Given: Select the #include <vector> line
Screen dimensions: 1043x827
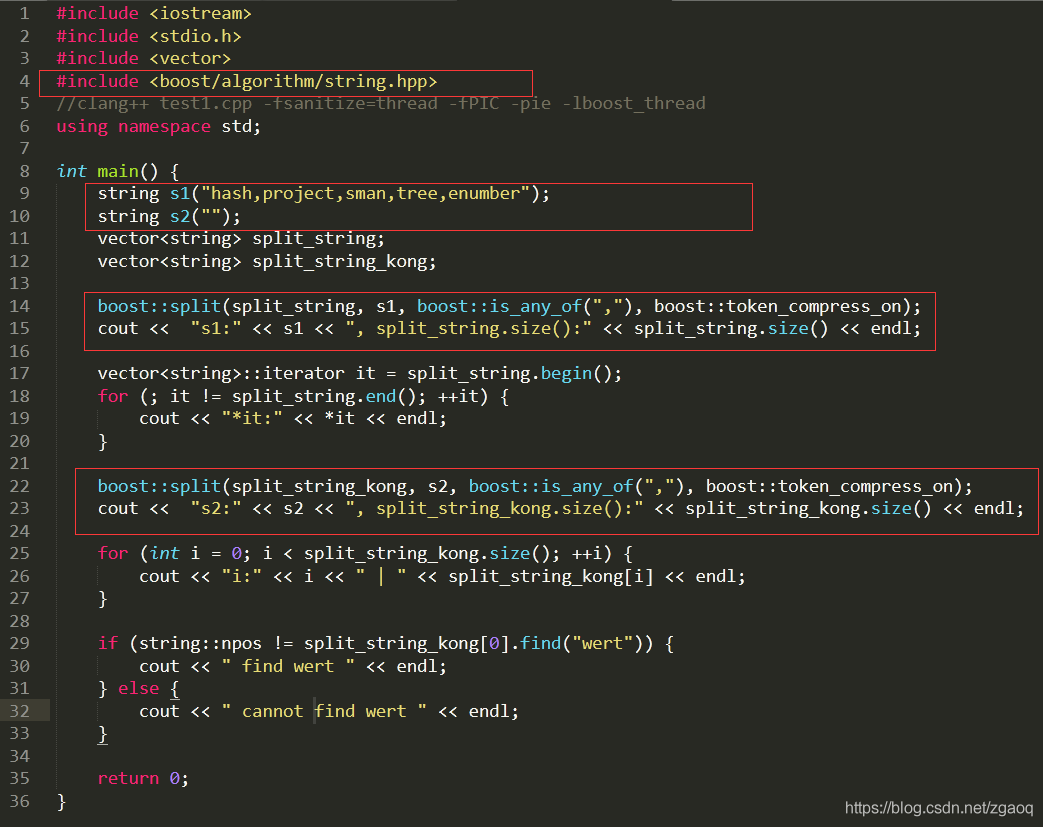Looking at the screenshot, I should (x=144, y=59).
